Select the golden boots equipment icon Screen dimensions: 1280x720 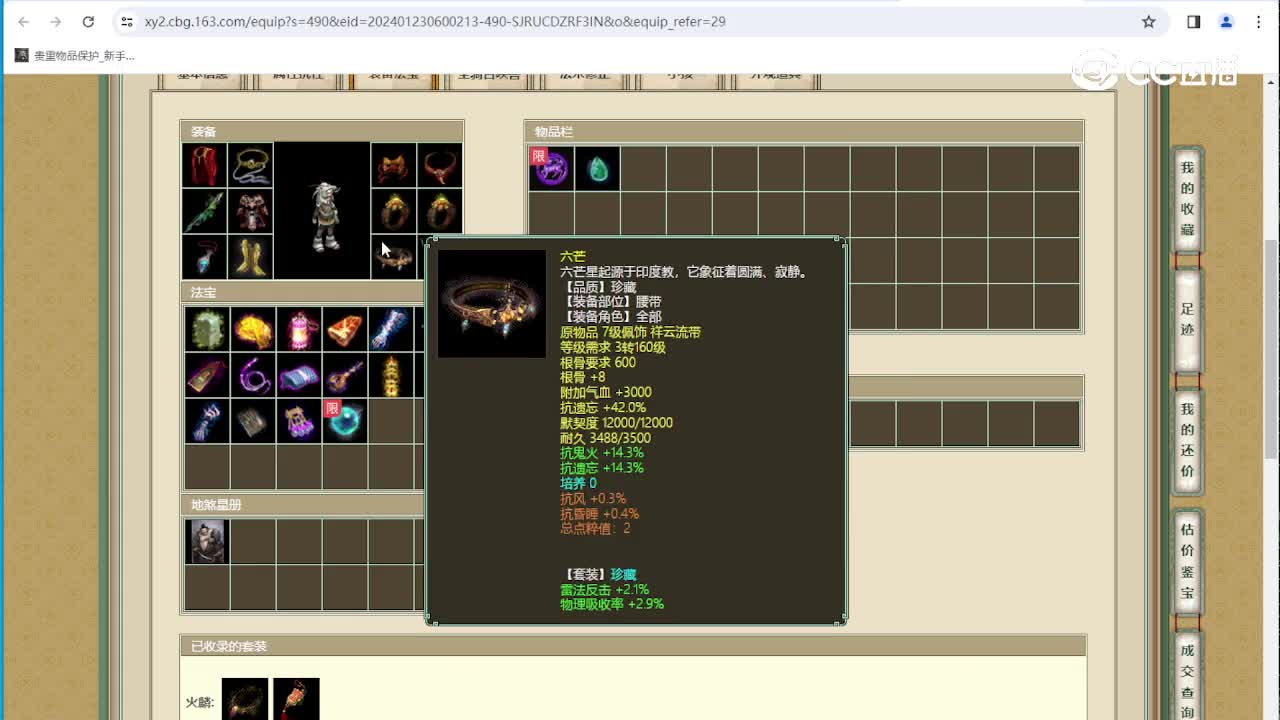[x=250, y=257]
